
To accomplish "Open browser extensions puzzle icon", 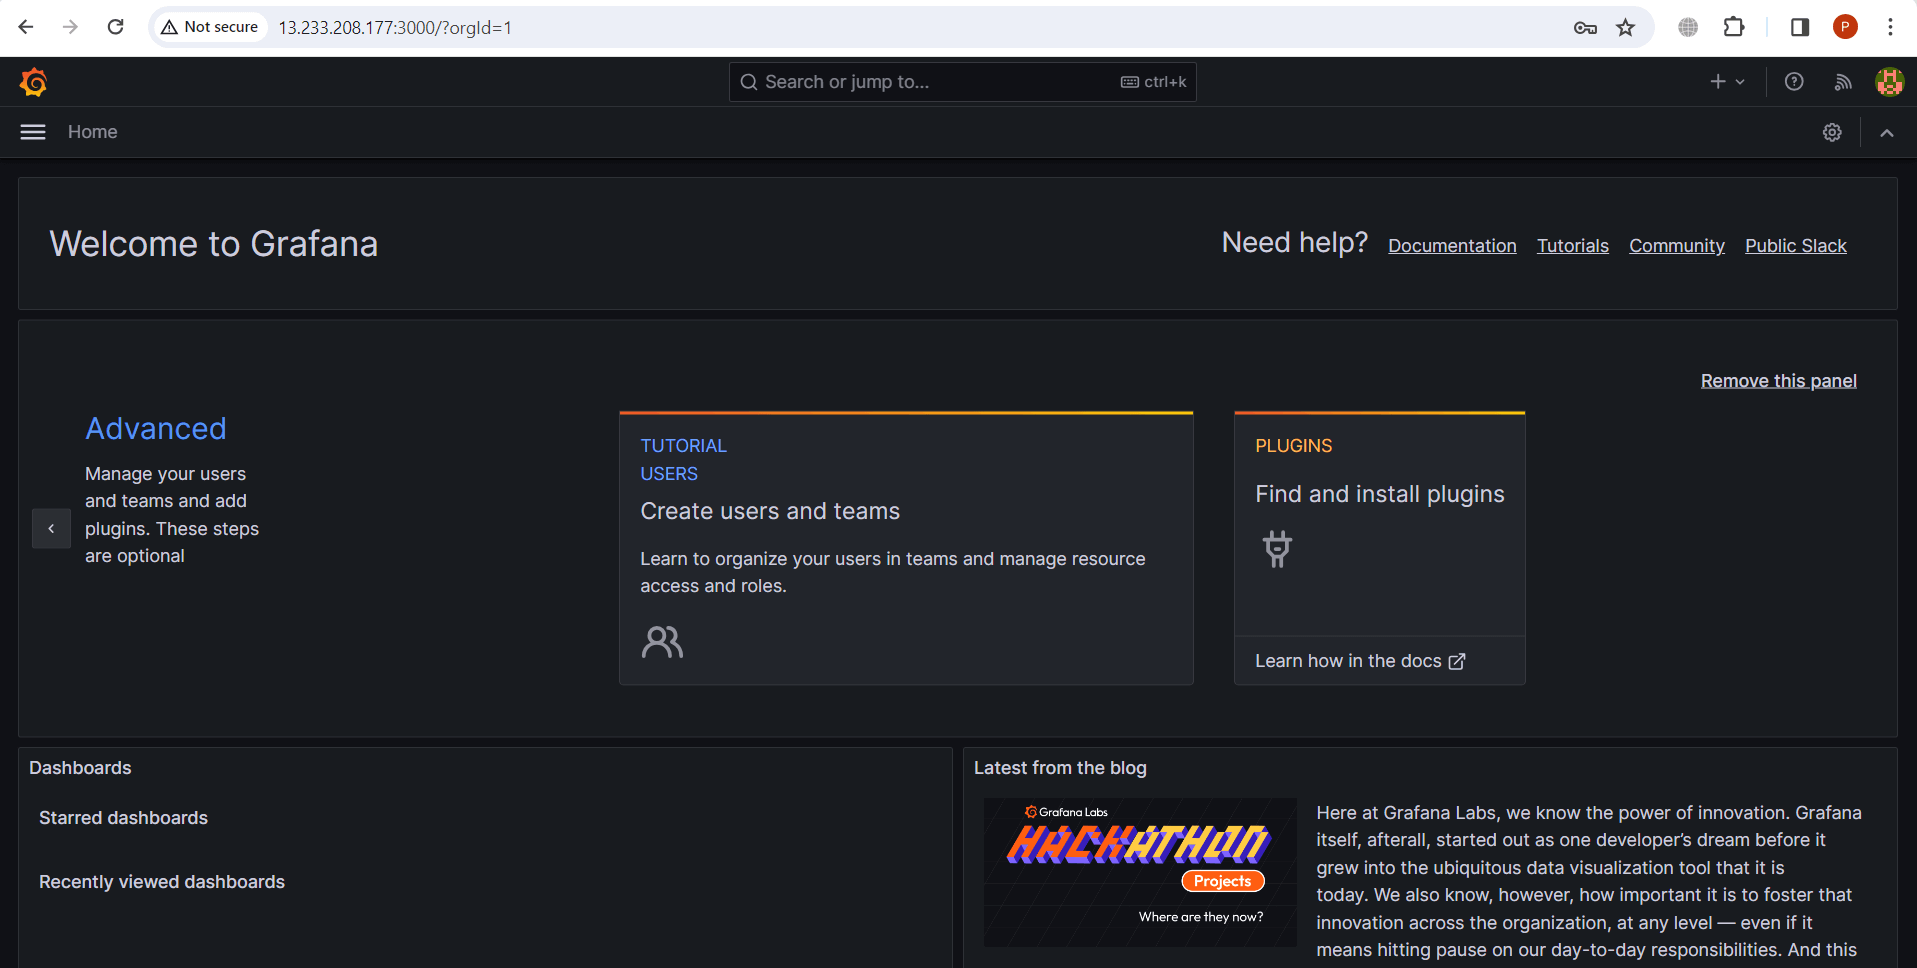I will click(x=1734, y=27).
